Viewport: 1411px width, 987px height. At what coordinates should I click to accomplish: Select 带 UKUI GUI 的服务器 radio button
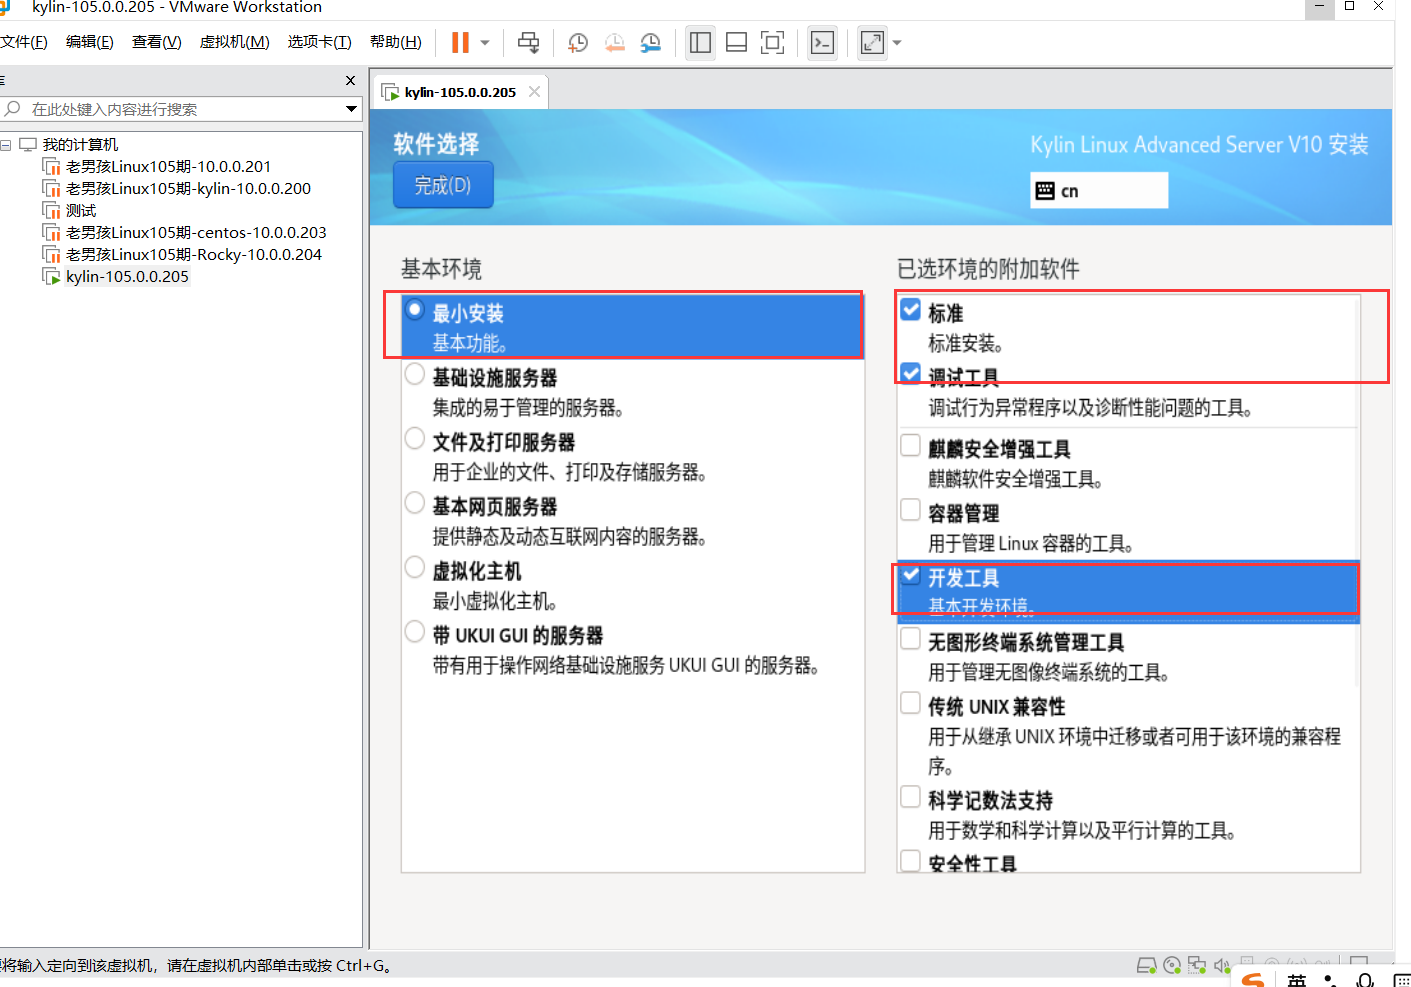point(415,632)
